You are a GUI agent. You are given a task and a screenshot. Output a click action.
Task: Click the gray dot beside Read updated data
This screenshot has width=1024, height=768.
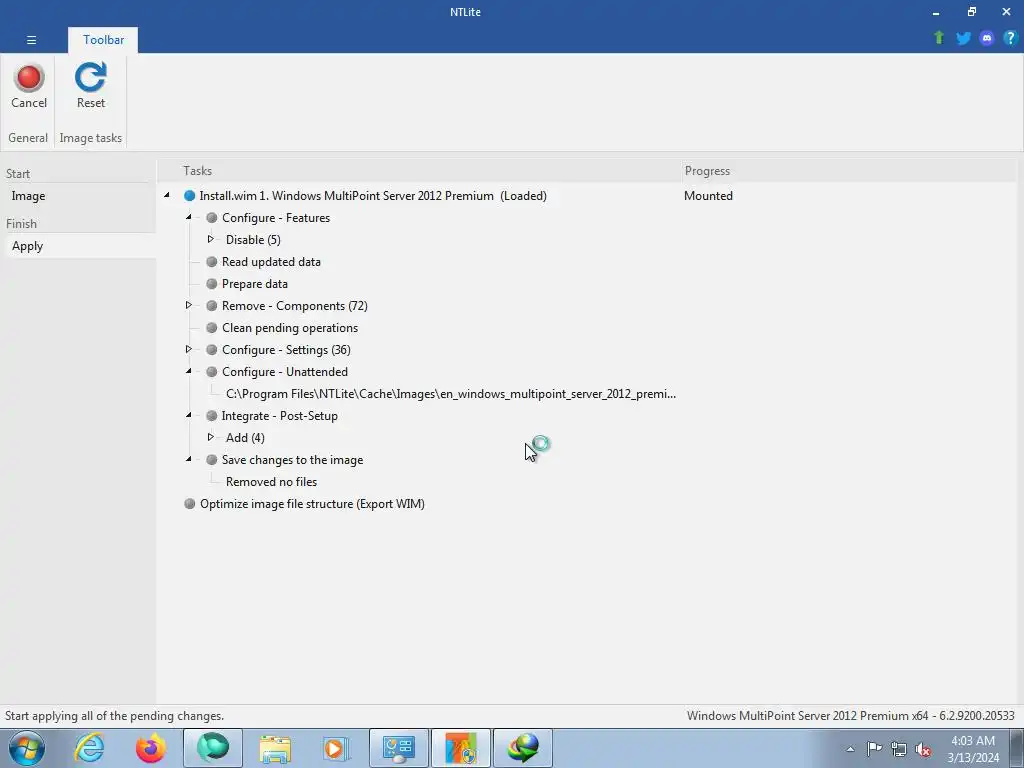(x=212, y=262)
